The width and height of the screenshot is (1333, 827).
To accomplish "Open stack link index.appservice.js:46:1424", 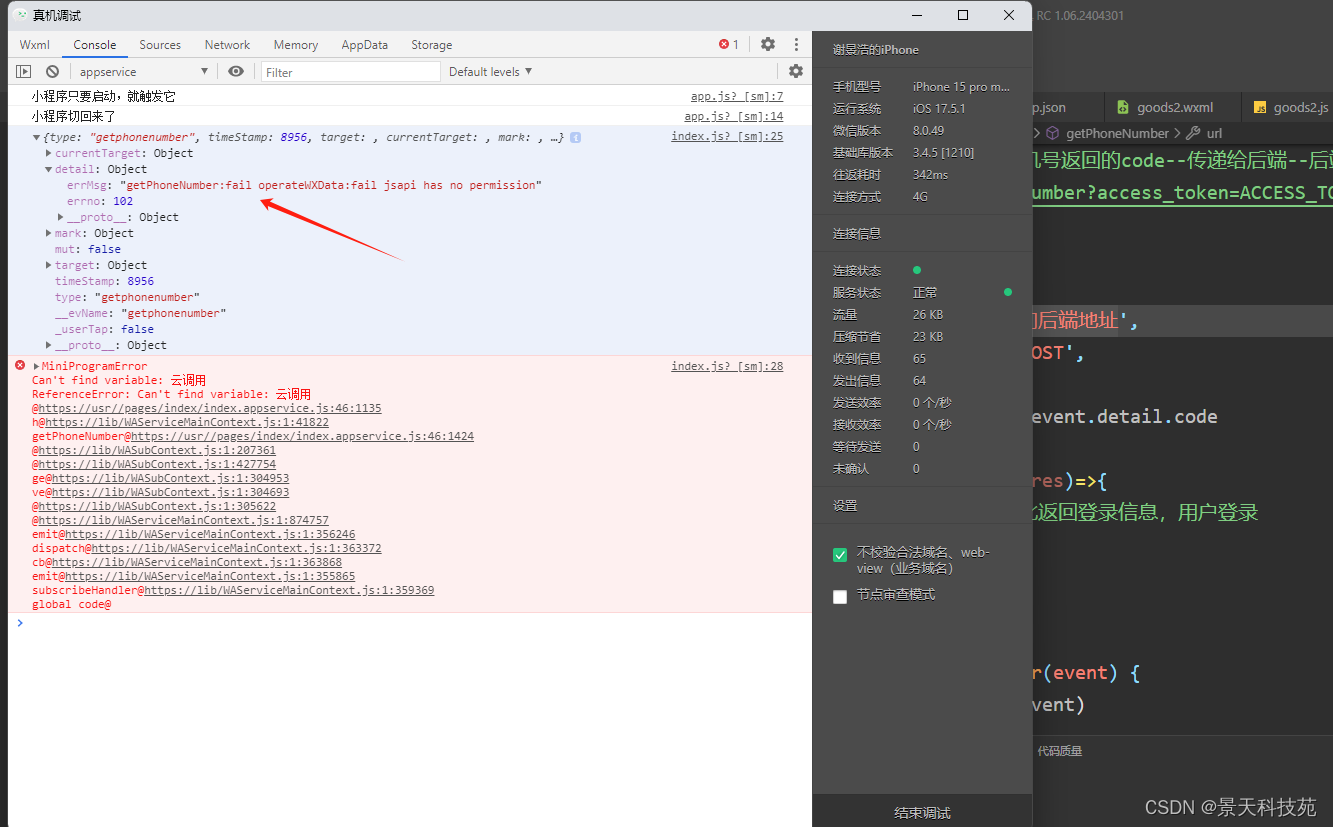I will (303, 436).
